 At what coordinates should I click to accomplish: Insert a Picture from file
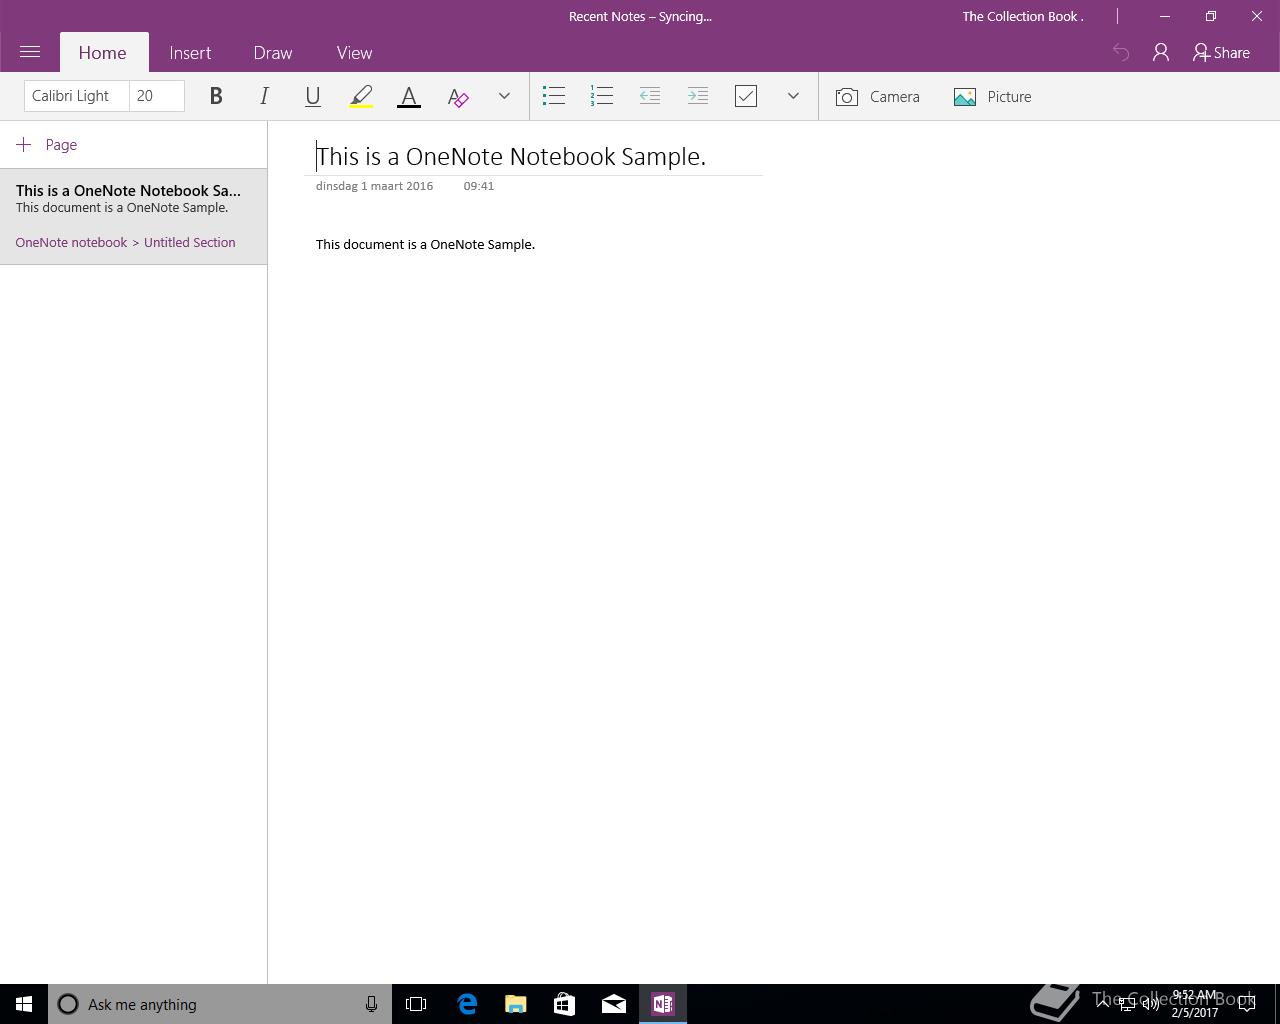pyautogui.click(x=992, y=96)
